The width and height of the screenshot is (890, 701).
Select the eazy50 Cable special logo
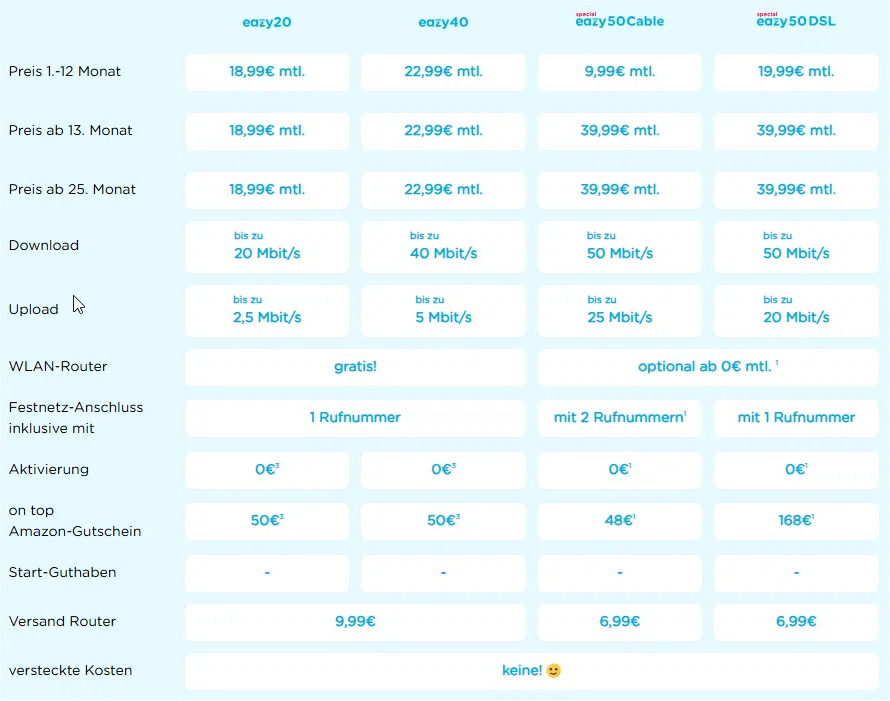619,21
